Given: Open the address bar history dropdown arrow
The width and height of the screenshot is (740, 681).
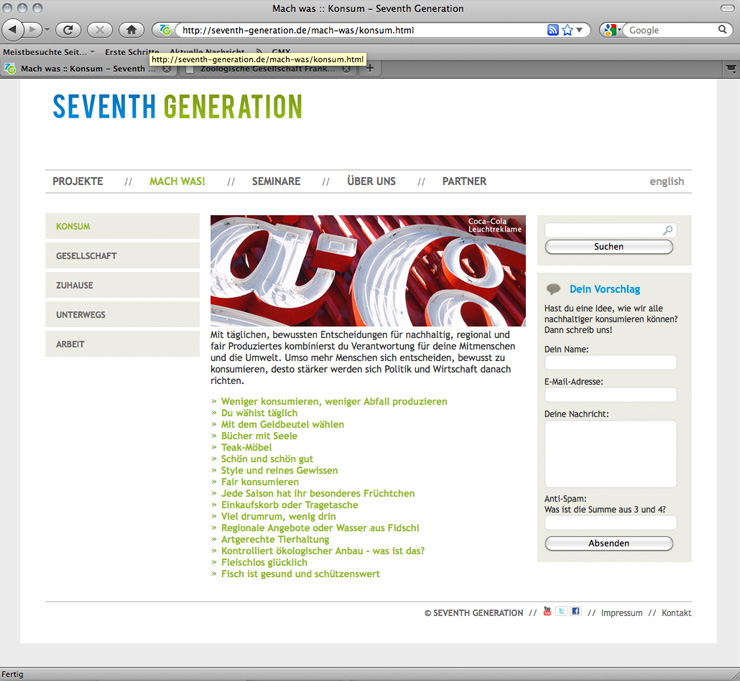Looking at the screenshot, I should click(x=581, y=30).
